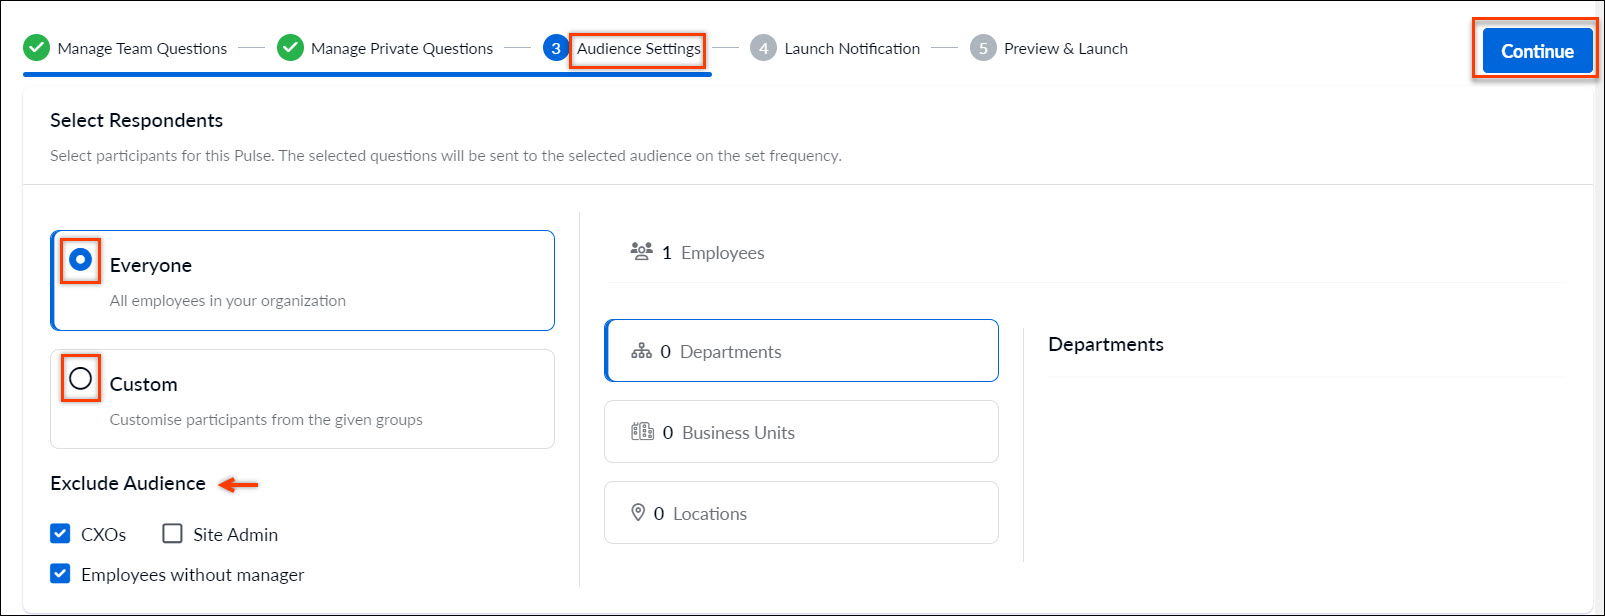Choose the Custom radio button
The width and height of the screenshot is (1605, 616).
80,379
